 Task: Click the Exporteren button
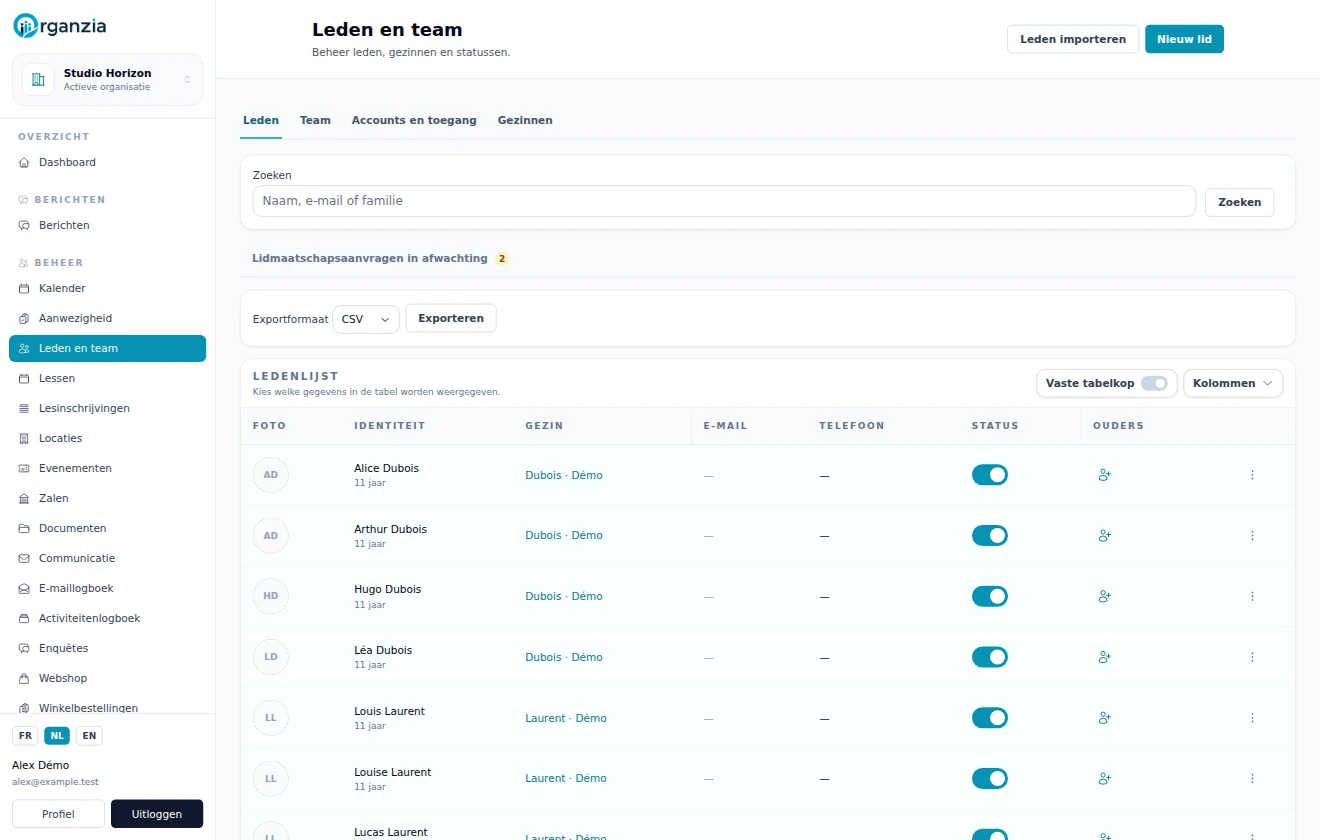[x=451, y=318]
